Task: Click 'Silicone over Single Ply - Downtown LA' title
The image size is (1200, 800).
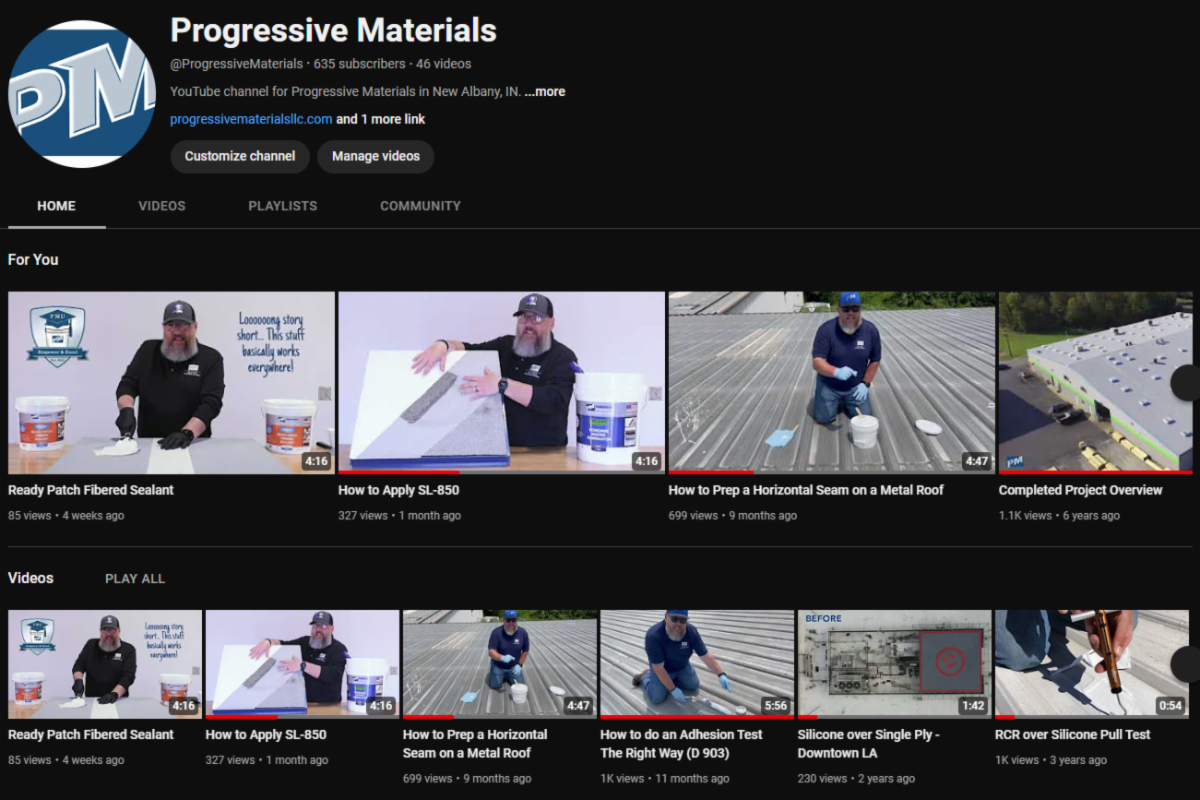Action: [869, 743]
